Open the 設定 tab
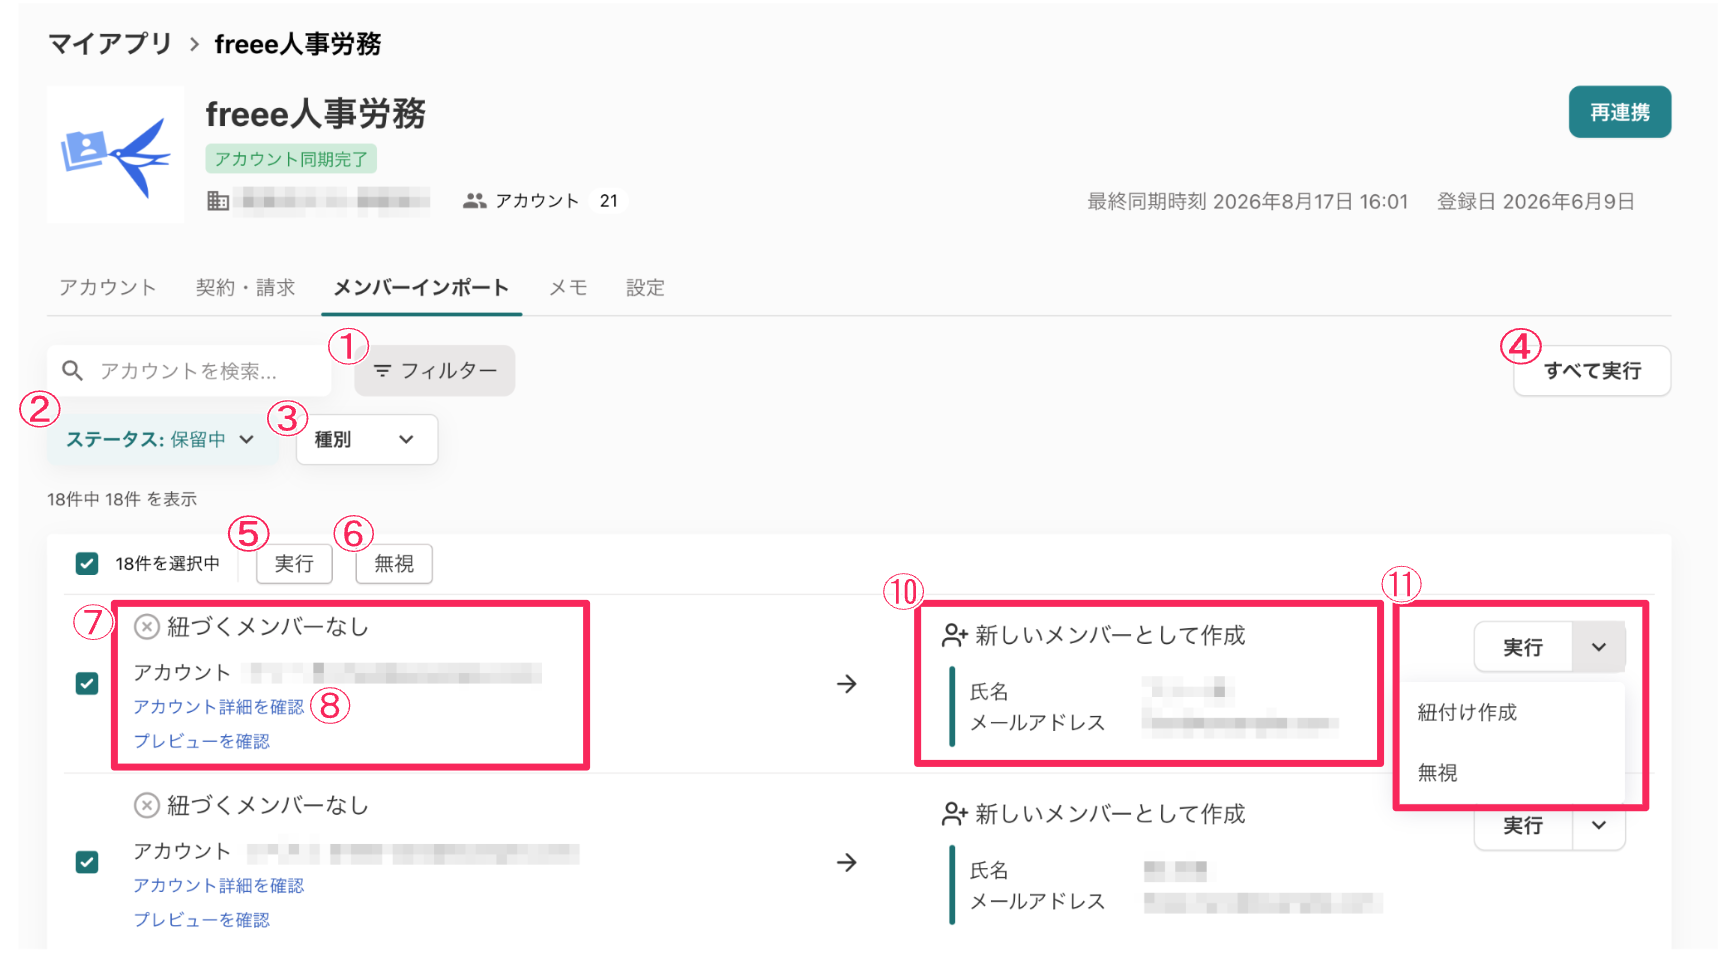The width and height of the screenshot is (1728, 972). click(645, 288)
